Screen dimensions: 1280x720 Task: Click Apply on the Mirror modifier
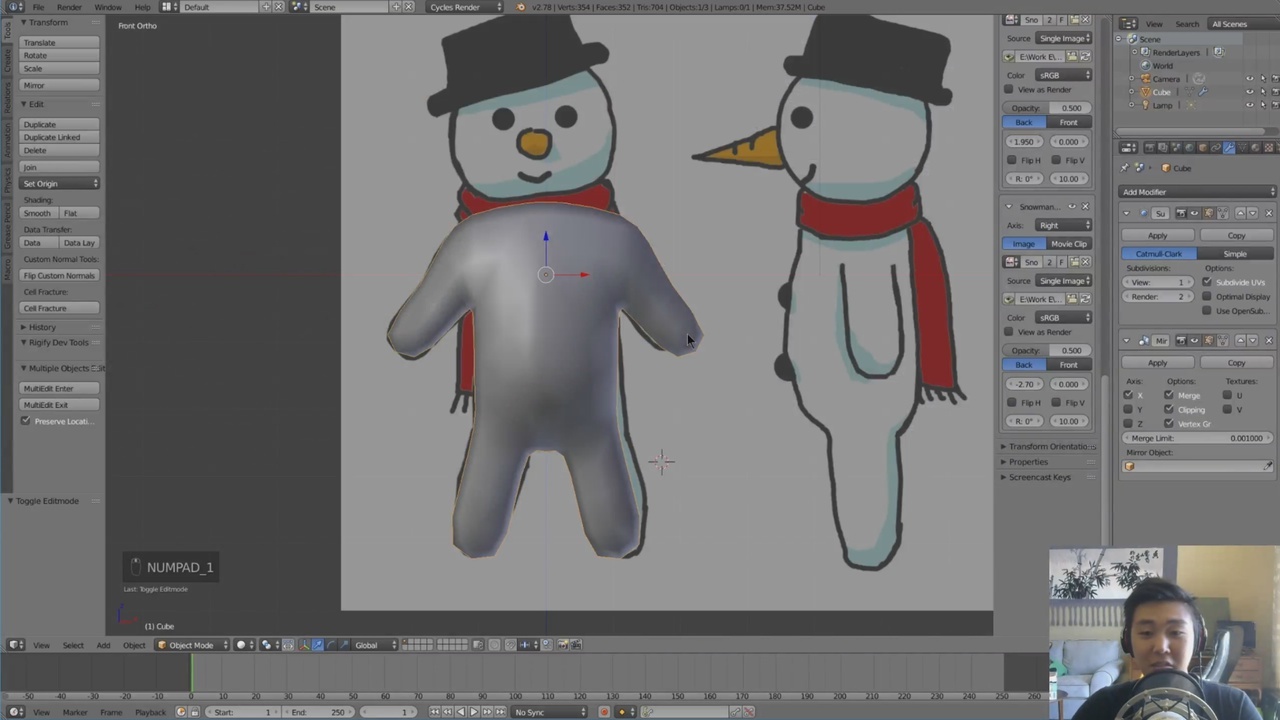point(1157,363)
